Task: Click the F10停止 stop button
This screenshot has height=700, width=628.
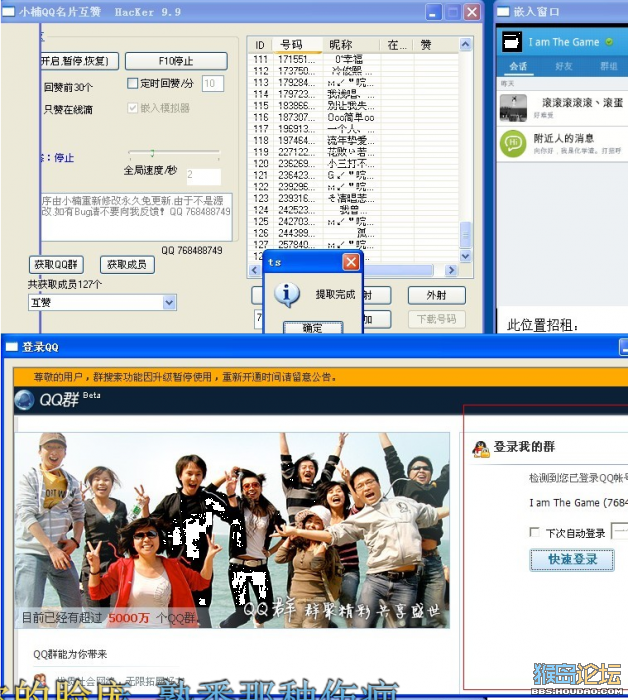Action: pos(176,61)
